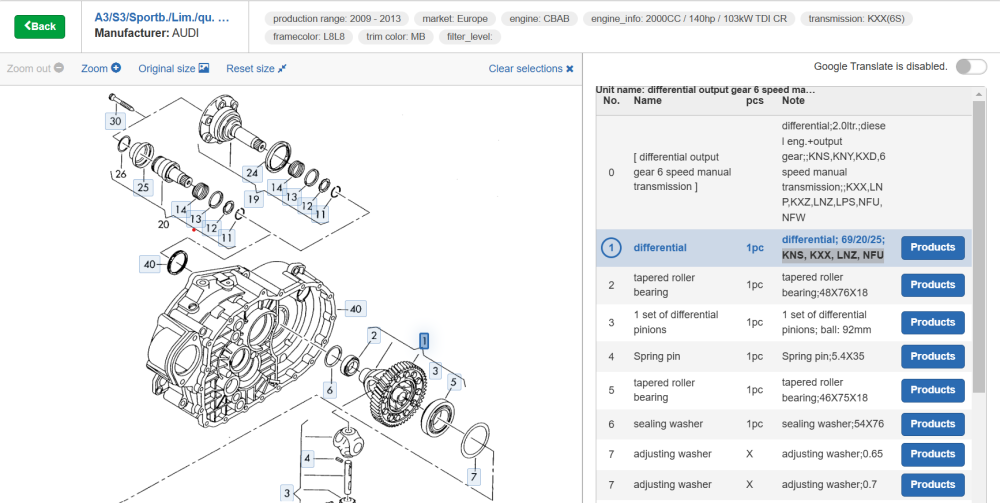
Task: Click callout 3 near bottom of diagram
Action: pyautogui.click(x=287, y=493)
